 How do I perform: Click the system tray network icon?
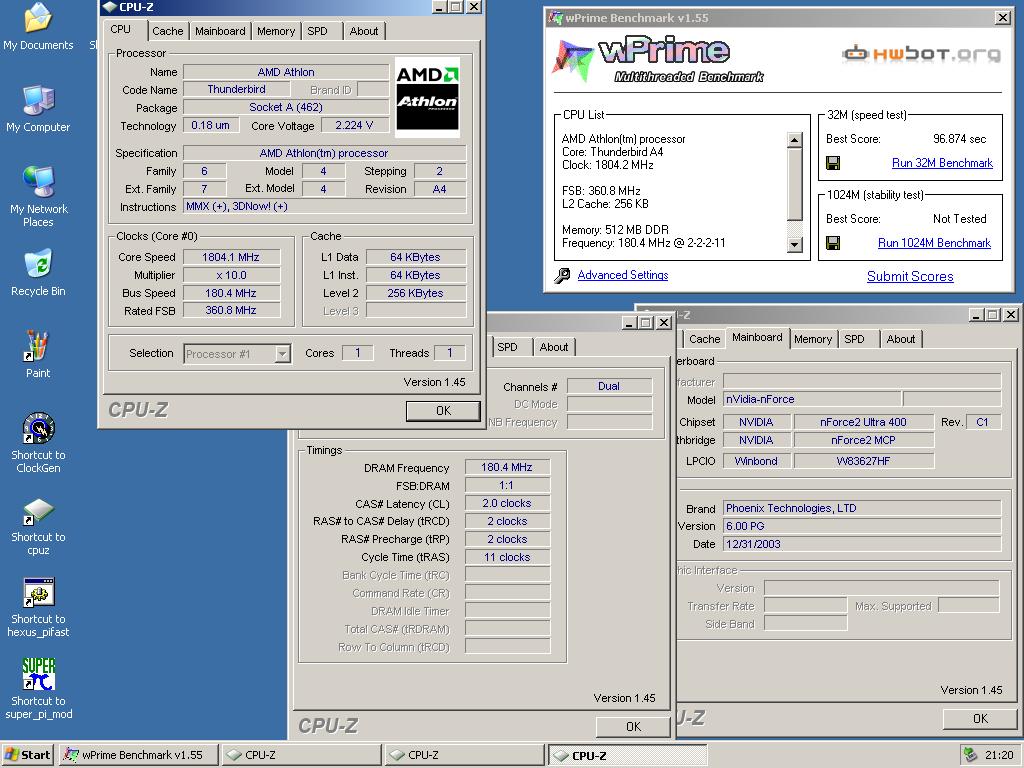click(970, 755)
